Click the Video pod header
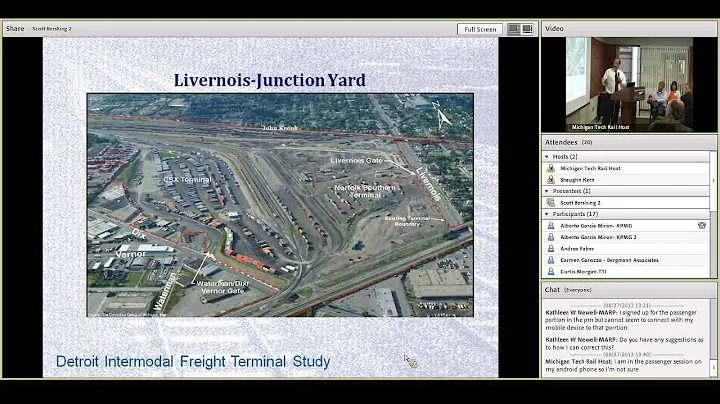Viewport: 720px width, 404px height. tap(629, 28)
